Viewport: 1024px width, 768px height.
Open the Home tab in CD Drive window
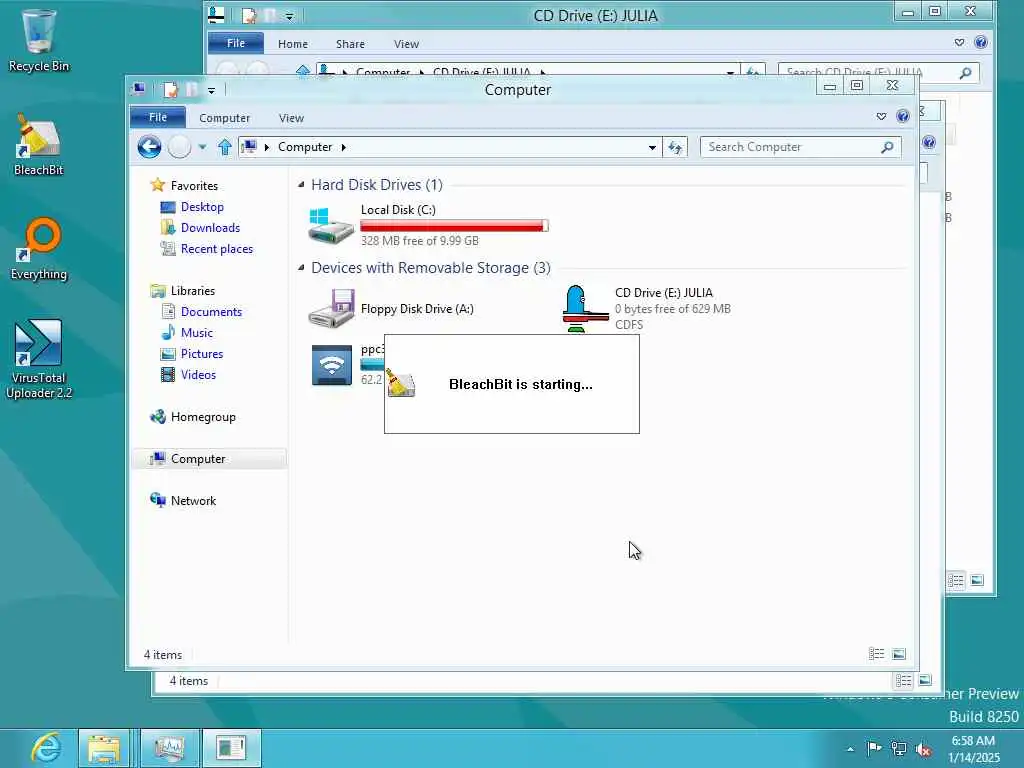point(293,44)
